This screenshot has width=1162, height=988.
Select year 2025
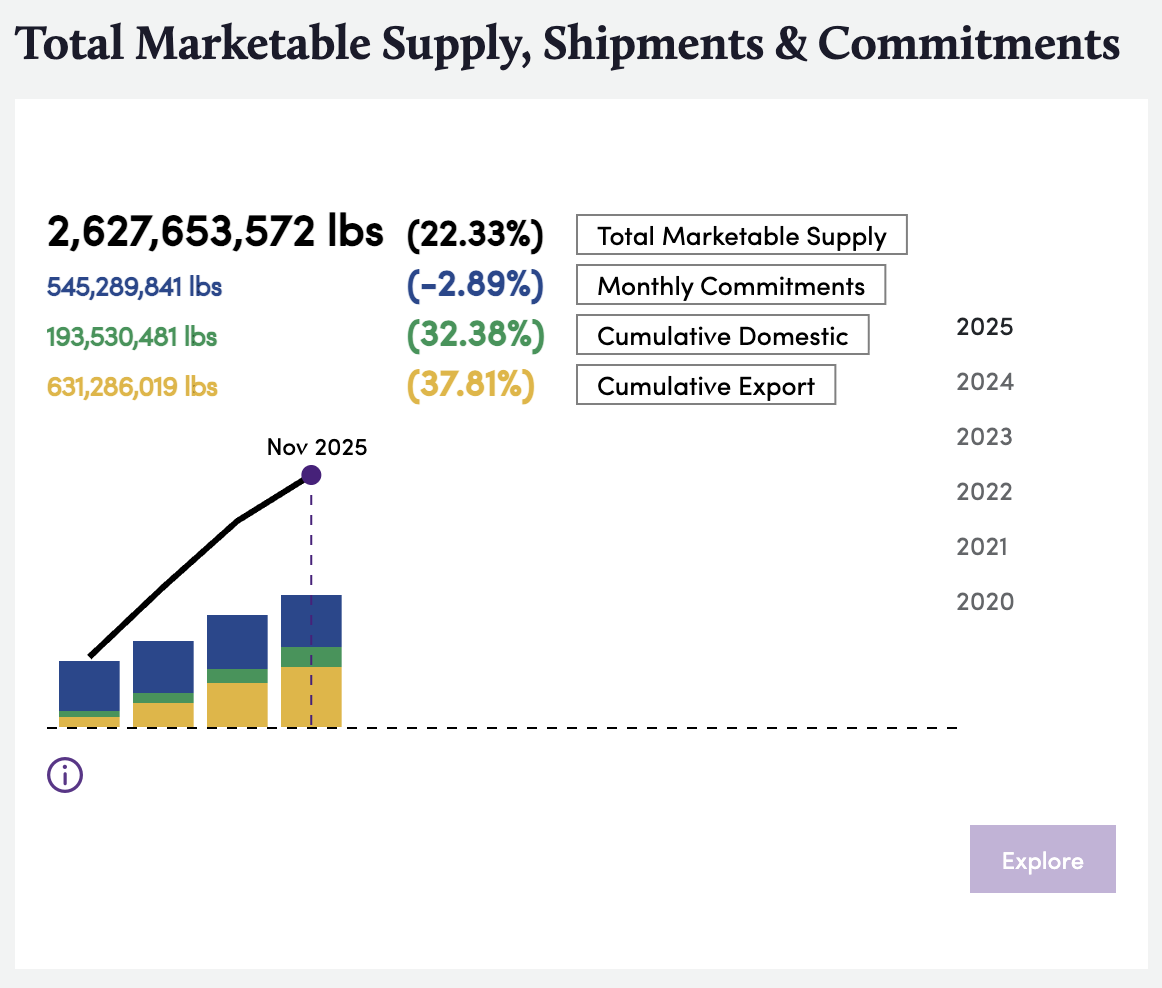[x=984, y=327]
